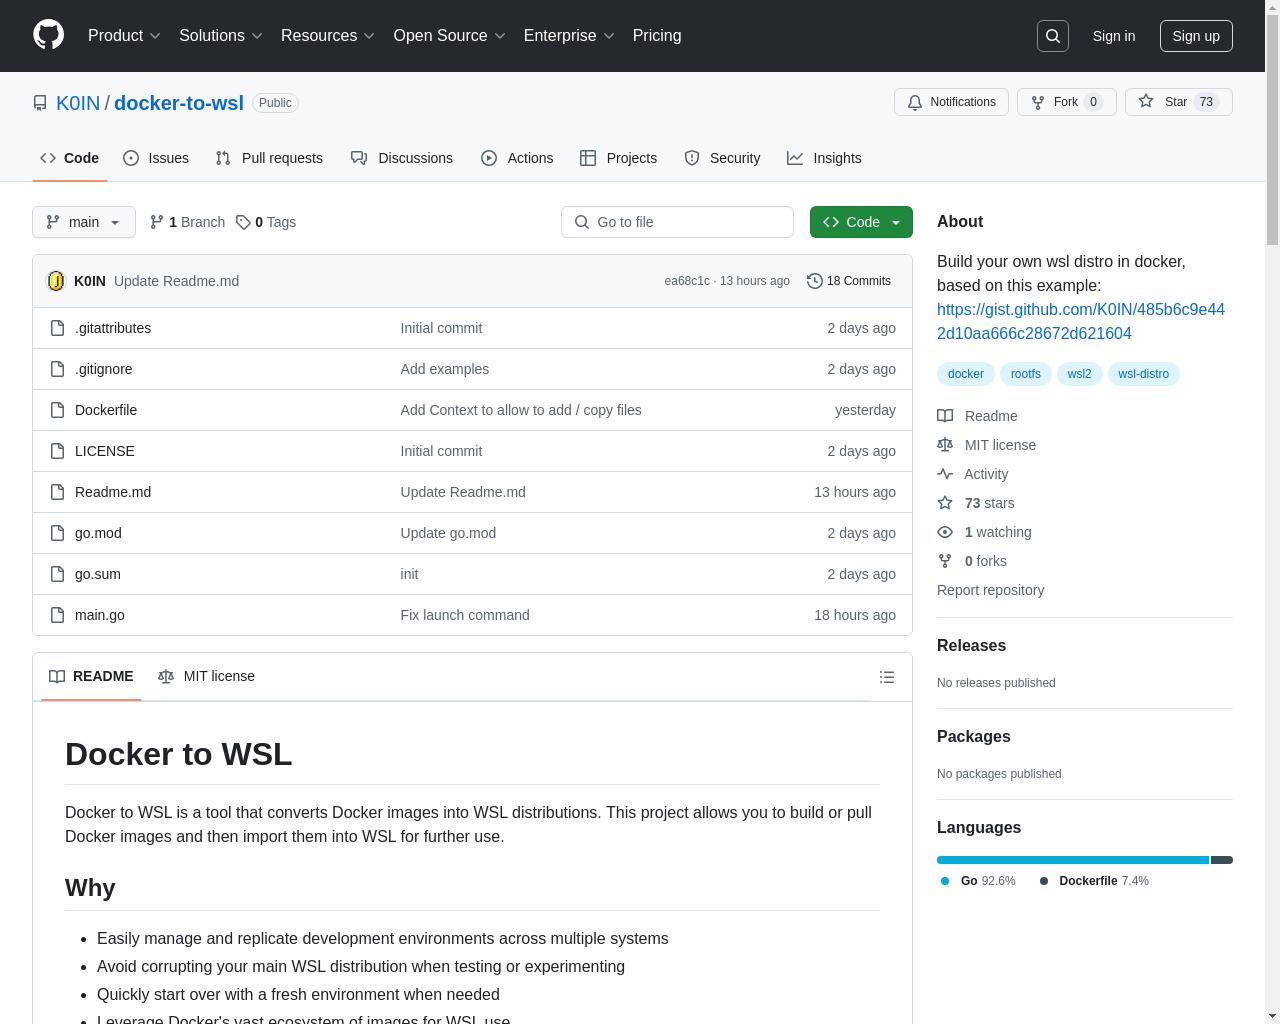Click the bell icon in Notifications
1280x1024 pixels.
914,102
